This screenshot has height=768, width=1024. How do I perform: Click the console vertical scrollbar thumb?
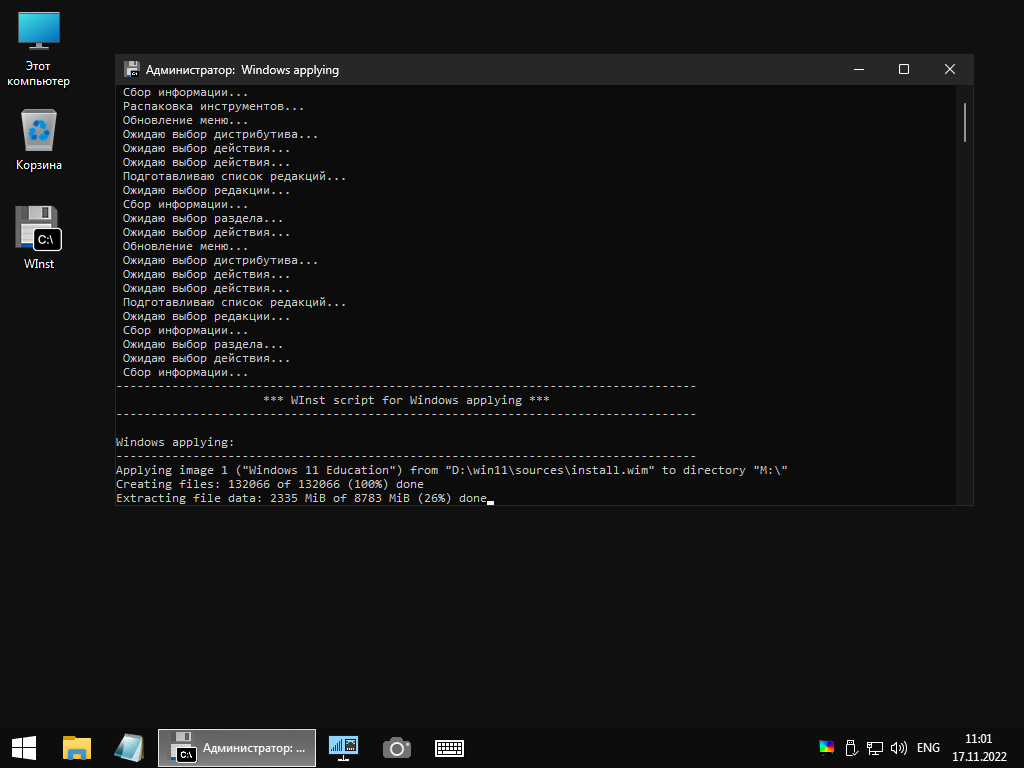point(965,122)
